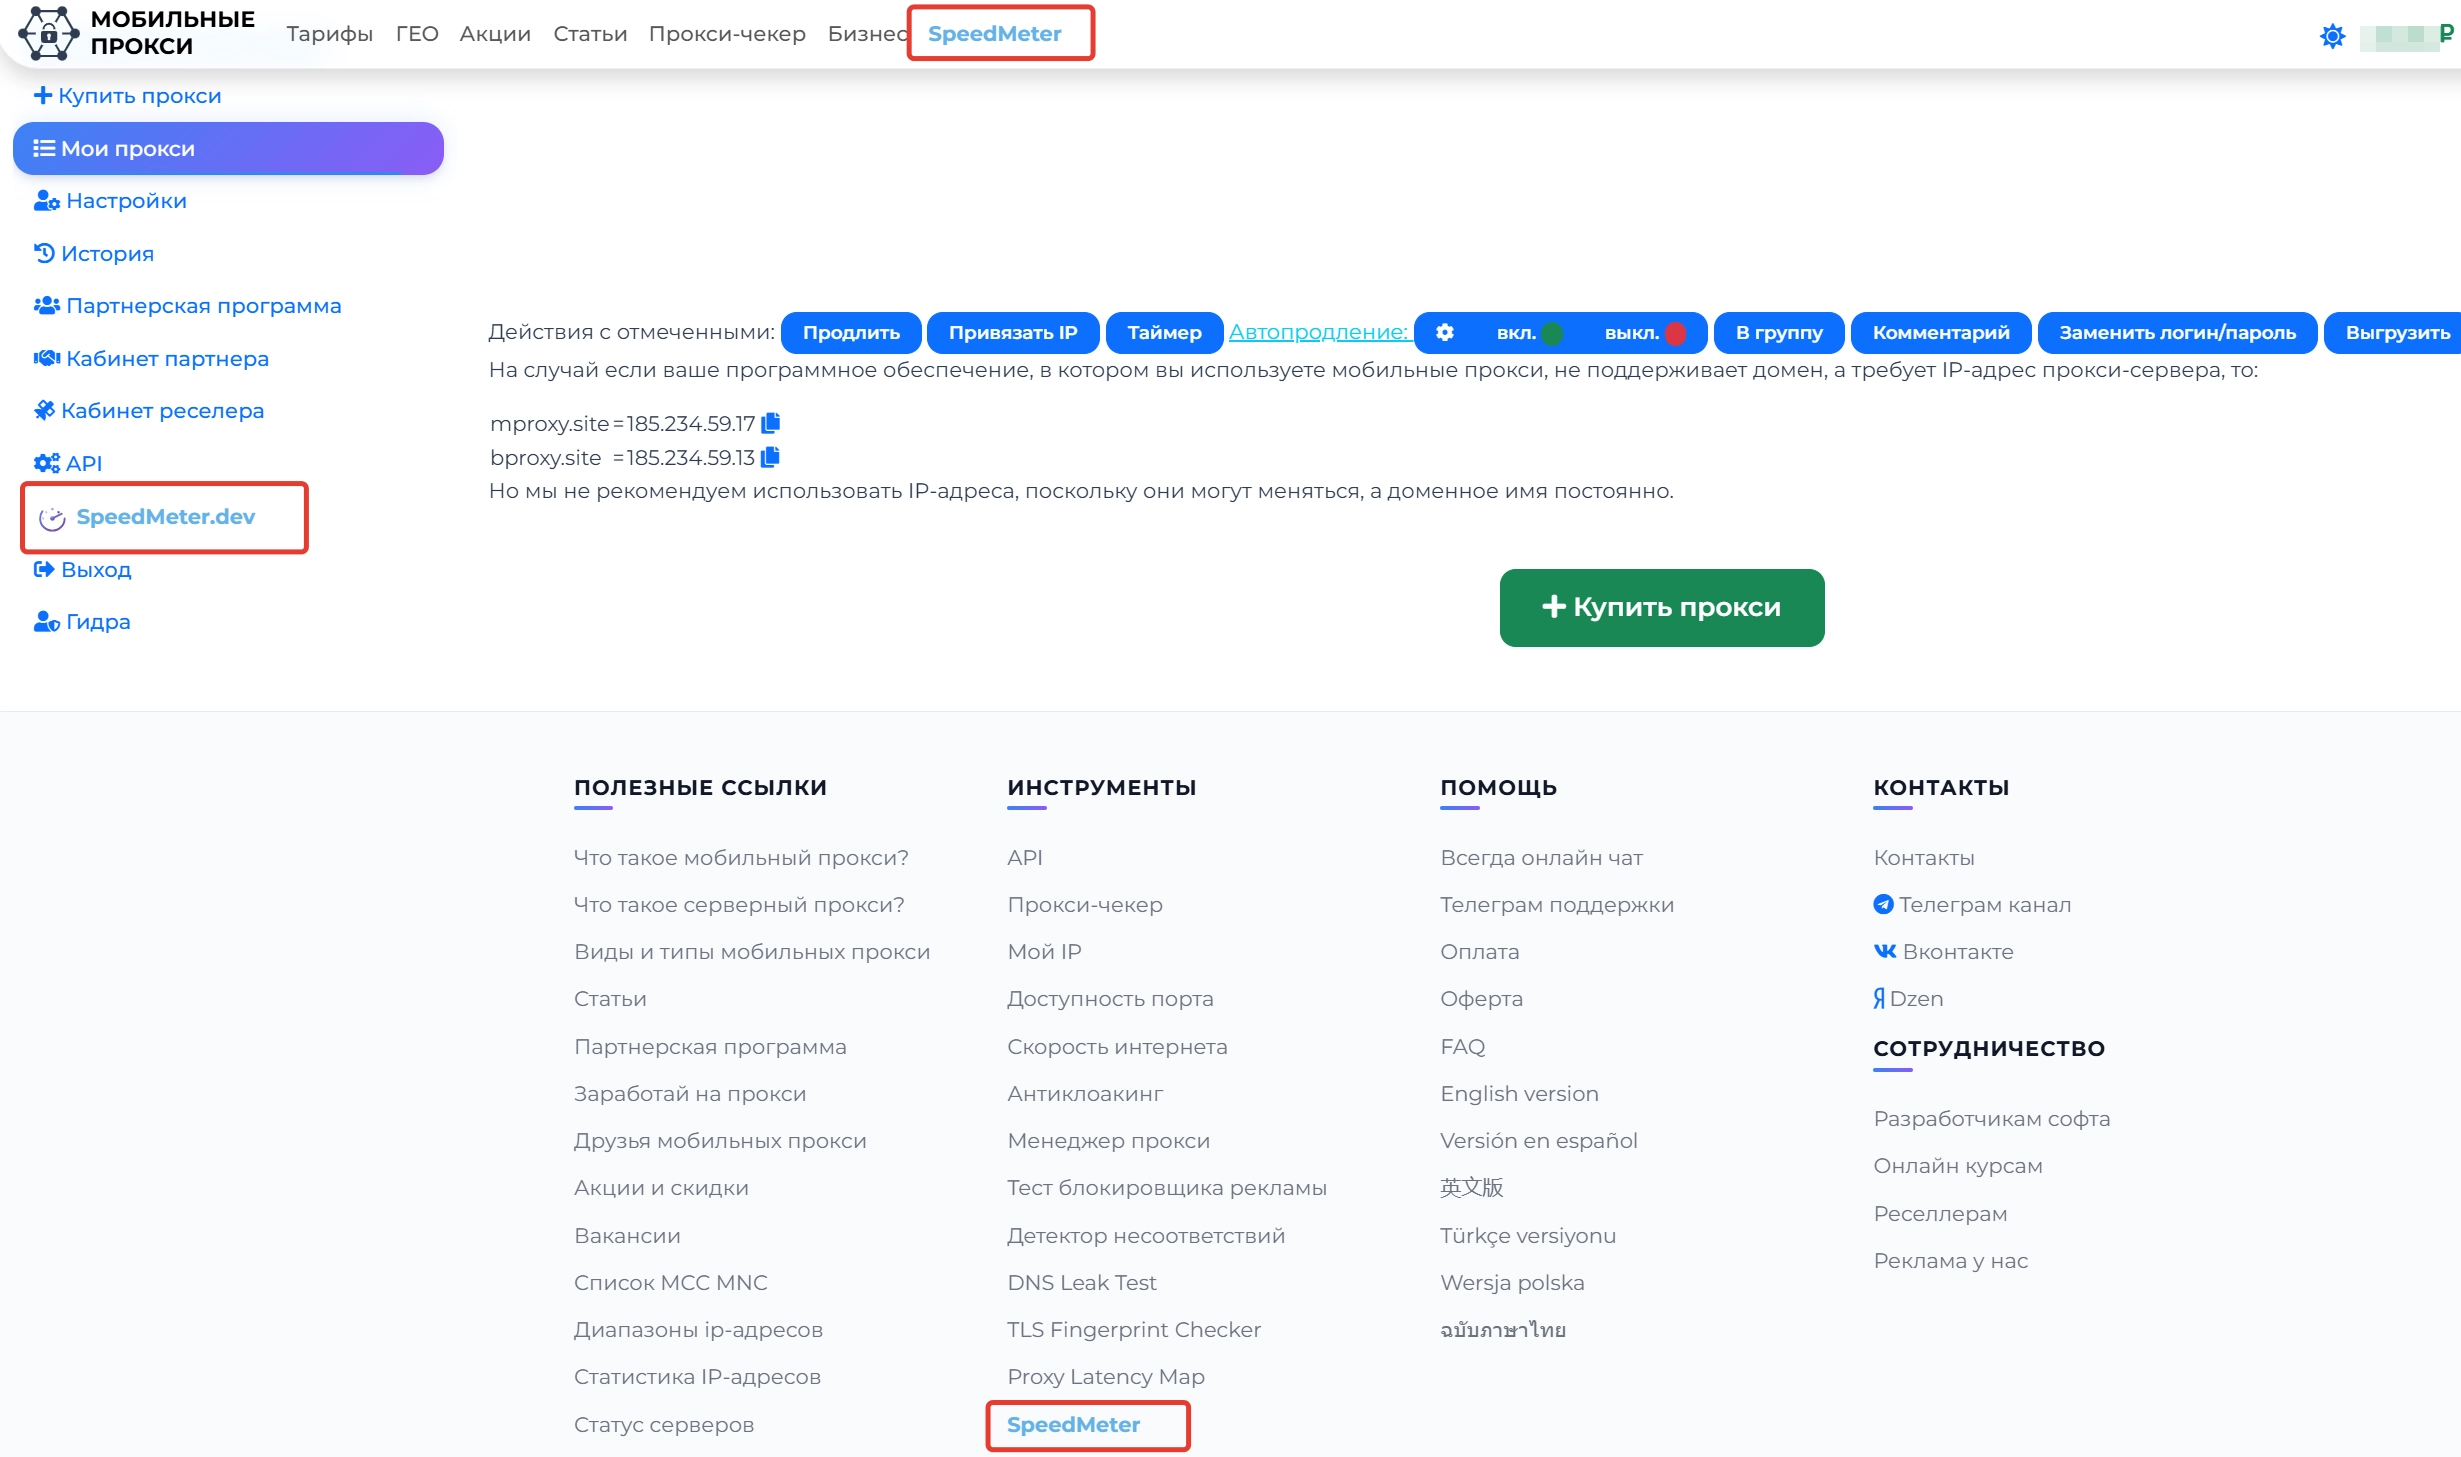Toggle the light/dark theme sun icon
The height and width of the screenshot is (1457, 2461).
point(2332,36)
